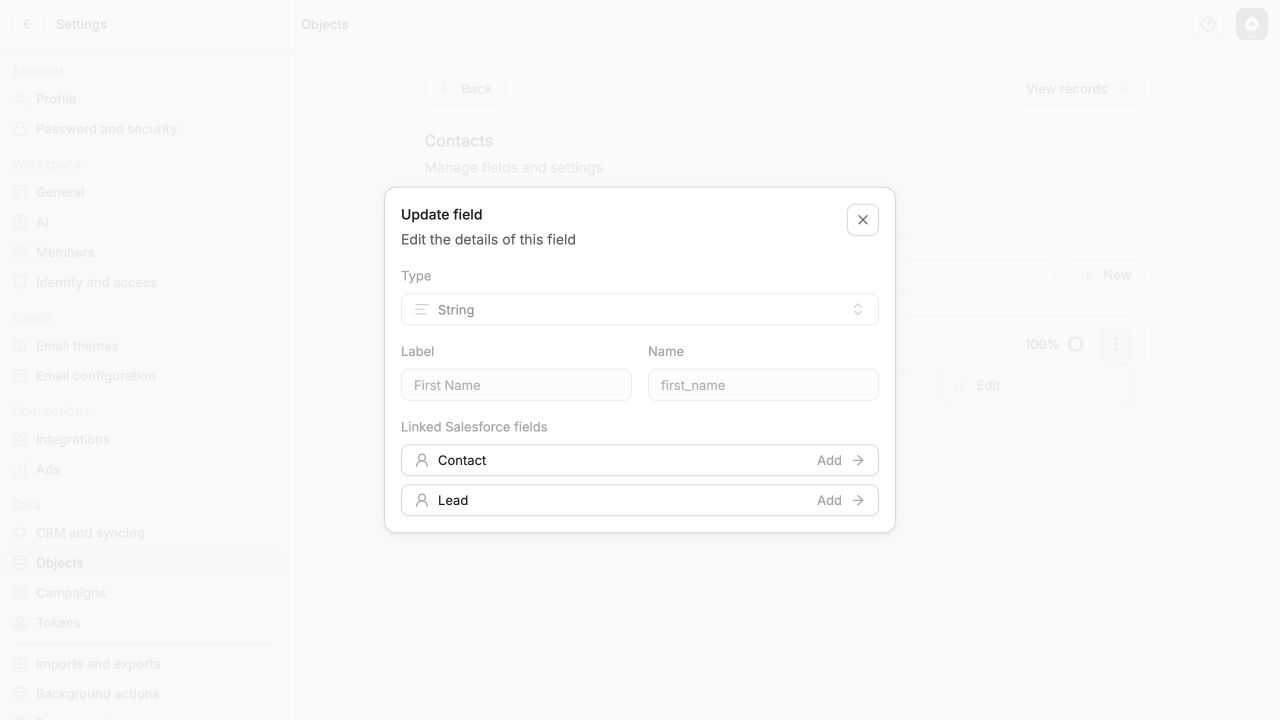Click the person icon in Lead row
Screen dimensions: 1280x720
click(x=422, y=500)
